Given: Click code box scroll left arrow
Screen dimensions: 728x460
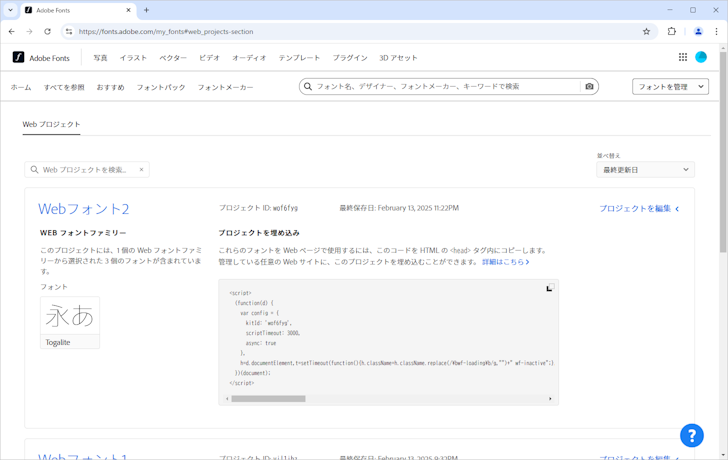Looking at the screenshot, I should click(x=227, y=399).
